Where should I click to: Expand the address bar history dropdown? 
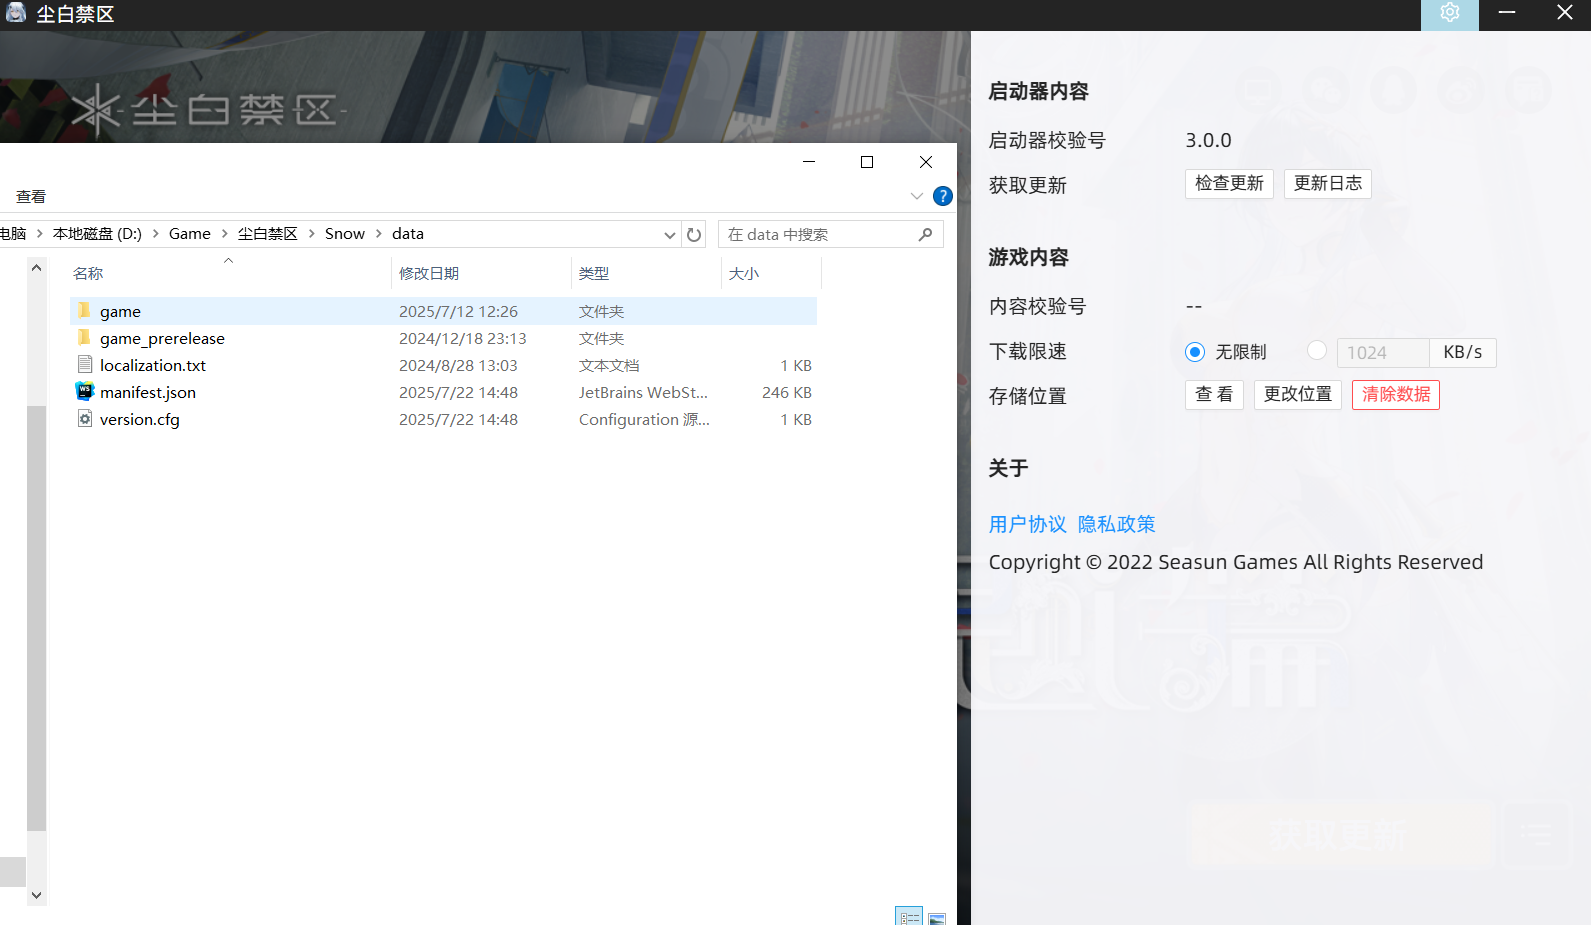point(670,234)
